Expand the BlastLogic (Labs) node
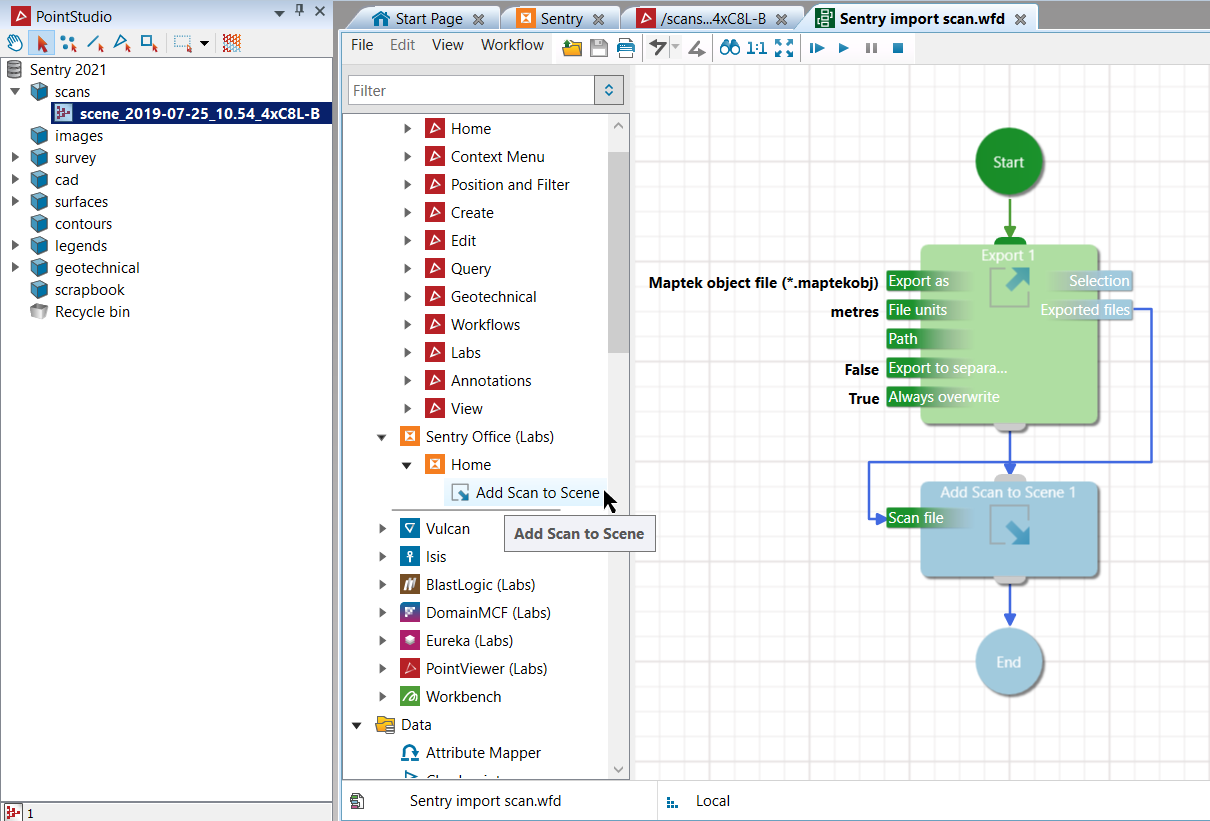This screenshot has width=1210, height=821. point(382,585)
